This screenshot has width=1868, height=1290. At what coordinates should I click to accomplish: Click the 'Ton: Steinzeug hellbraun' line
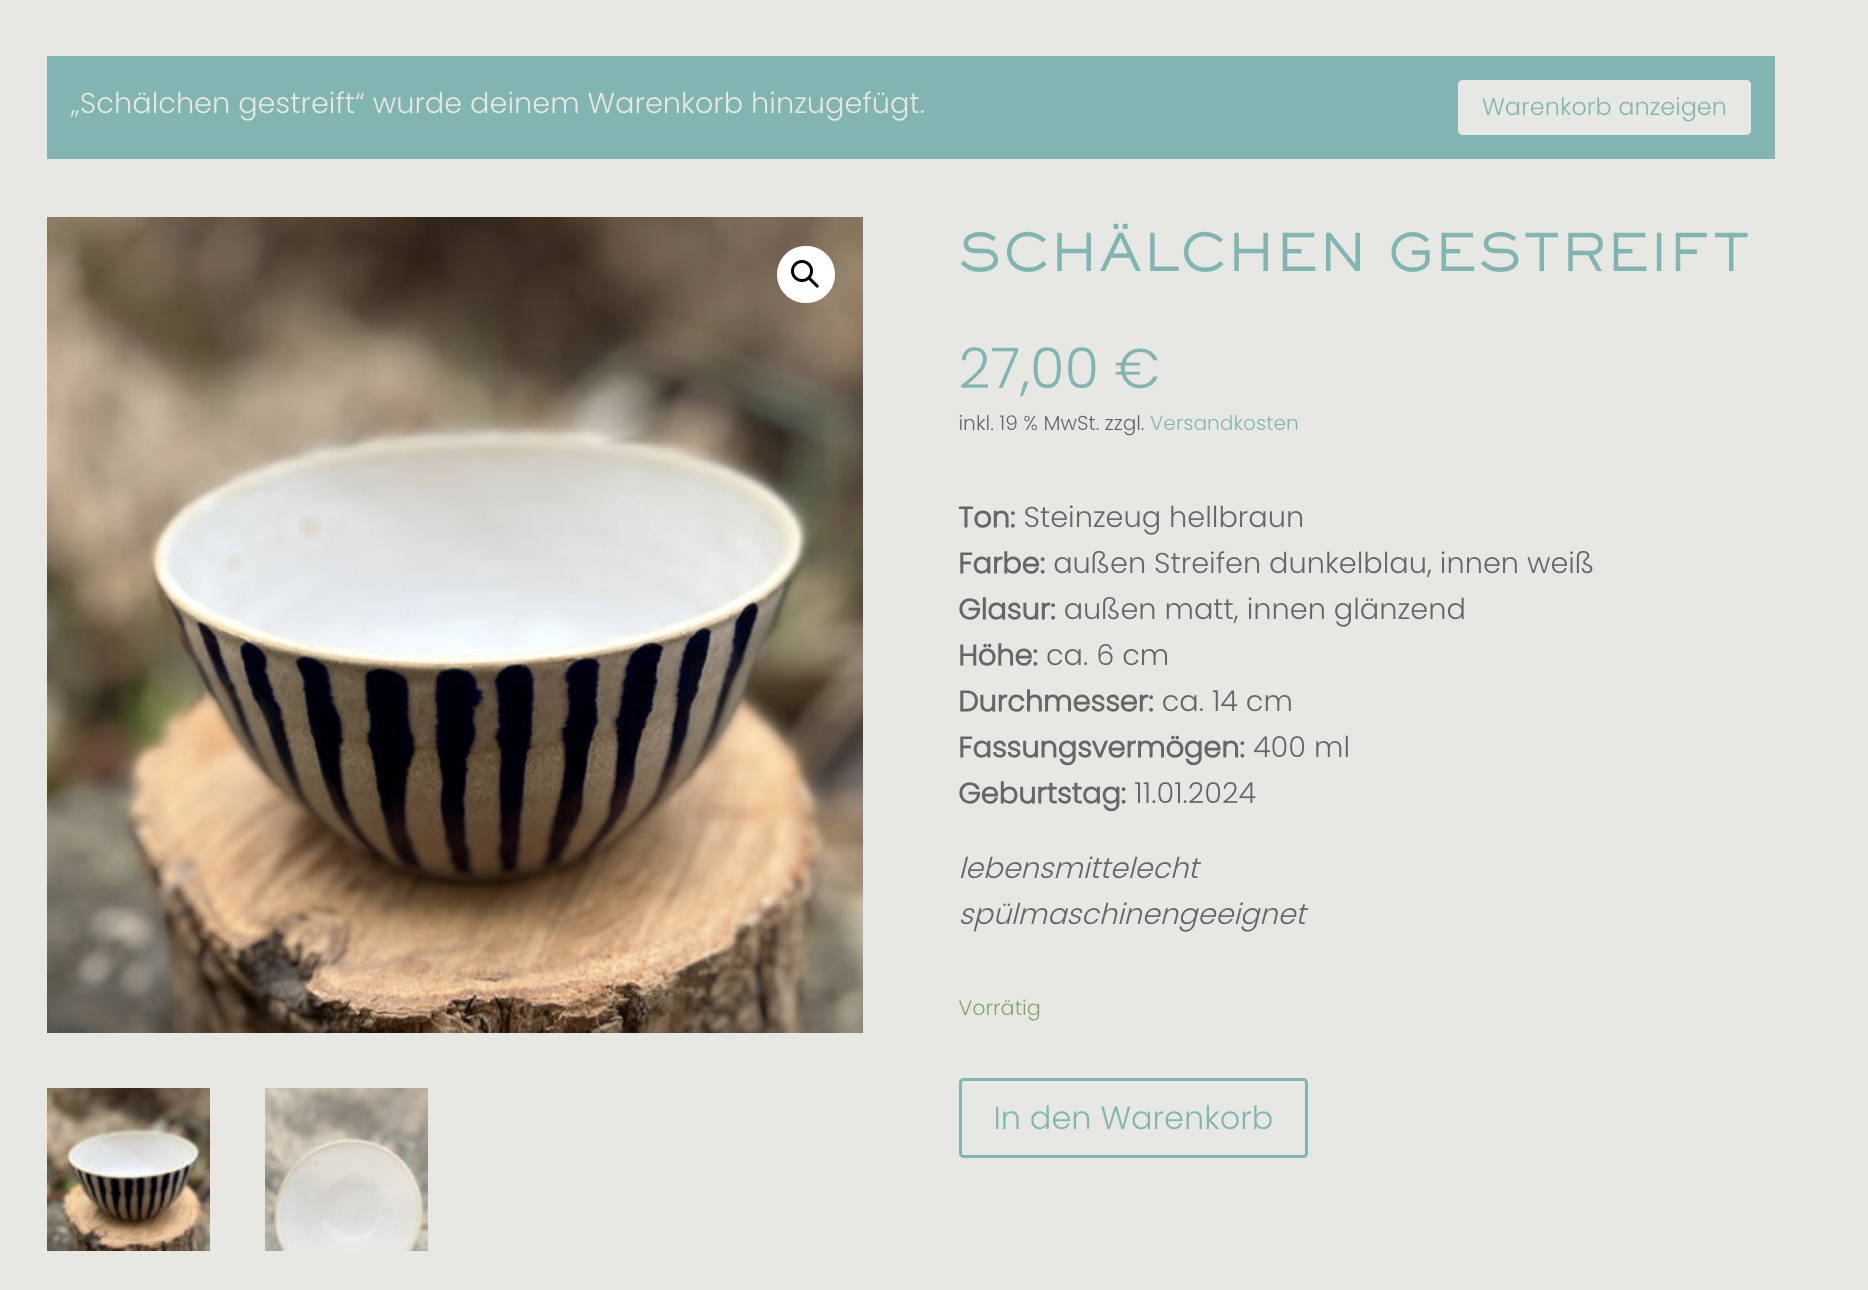pyautogui.click(x=1130, y=517)
